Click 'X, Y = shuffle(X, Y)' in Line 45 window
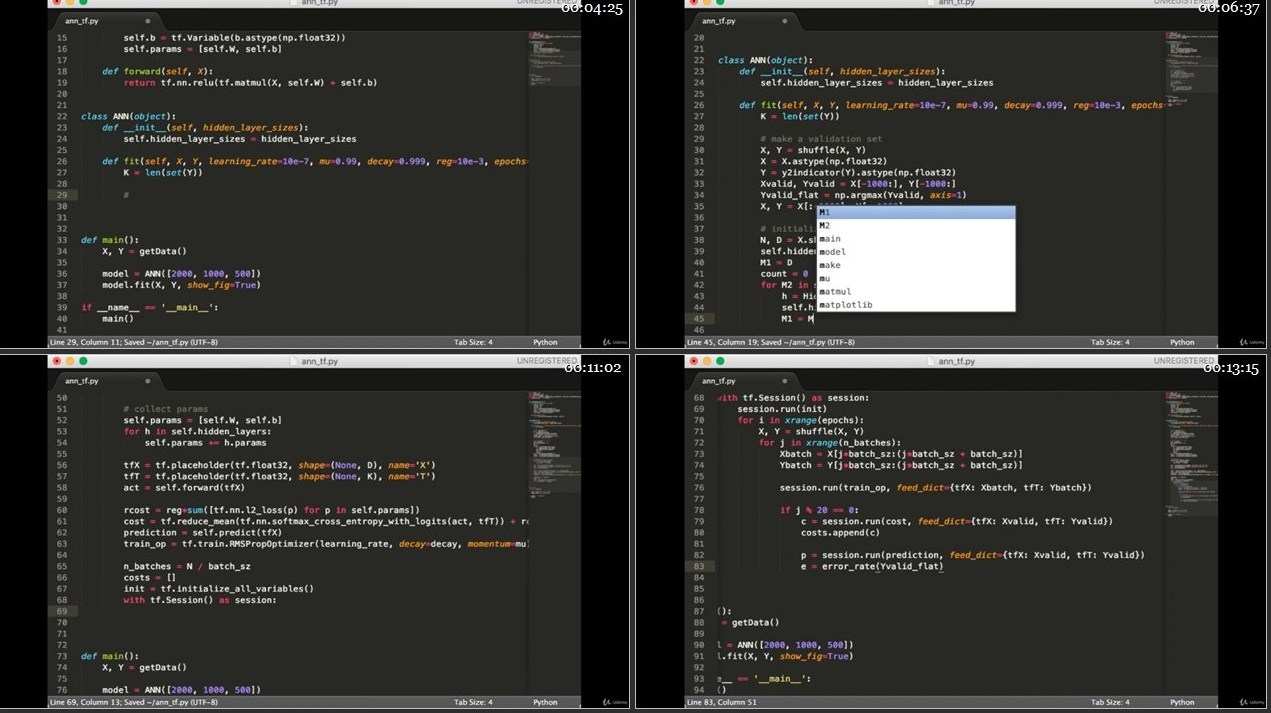The height and width of the screenshot is (713, 1271). tap(813, 150)
